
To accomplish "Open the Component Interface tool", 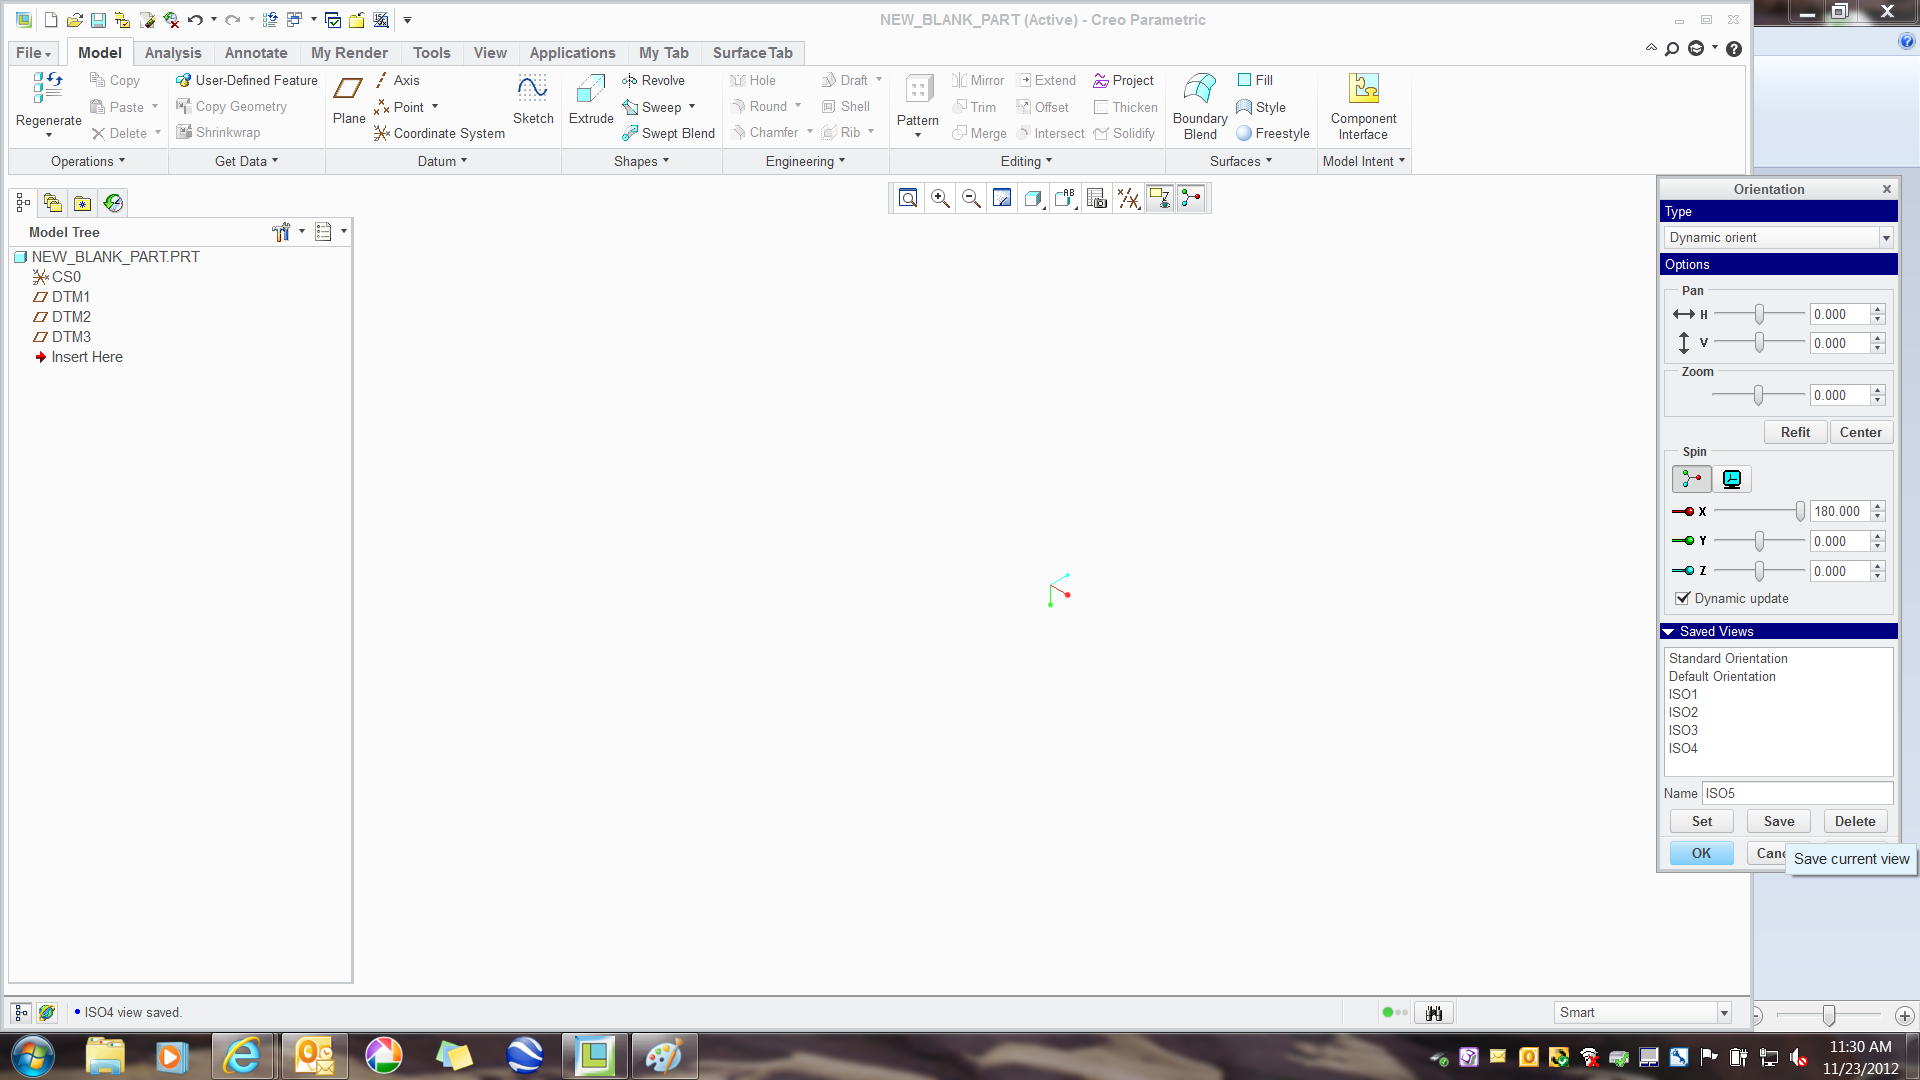I will (x=1363, y=106).
